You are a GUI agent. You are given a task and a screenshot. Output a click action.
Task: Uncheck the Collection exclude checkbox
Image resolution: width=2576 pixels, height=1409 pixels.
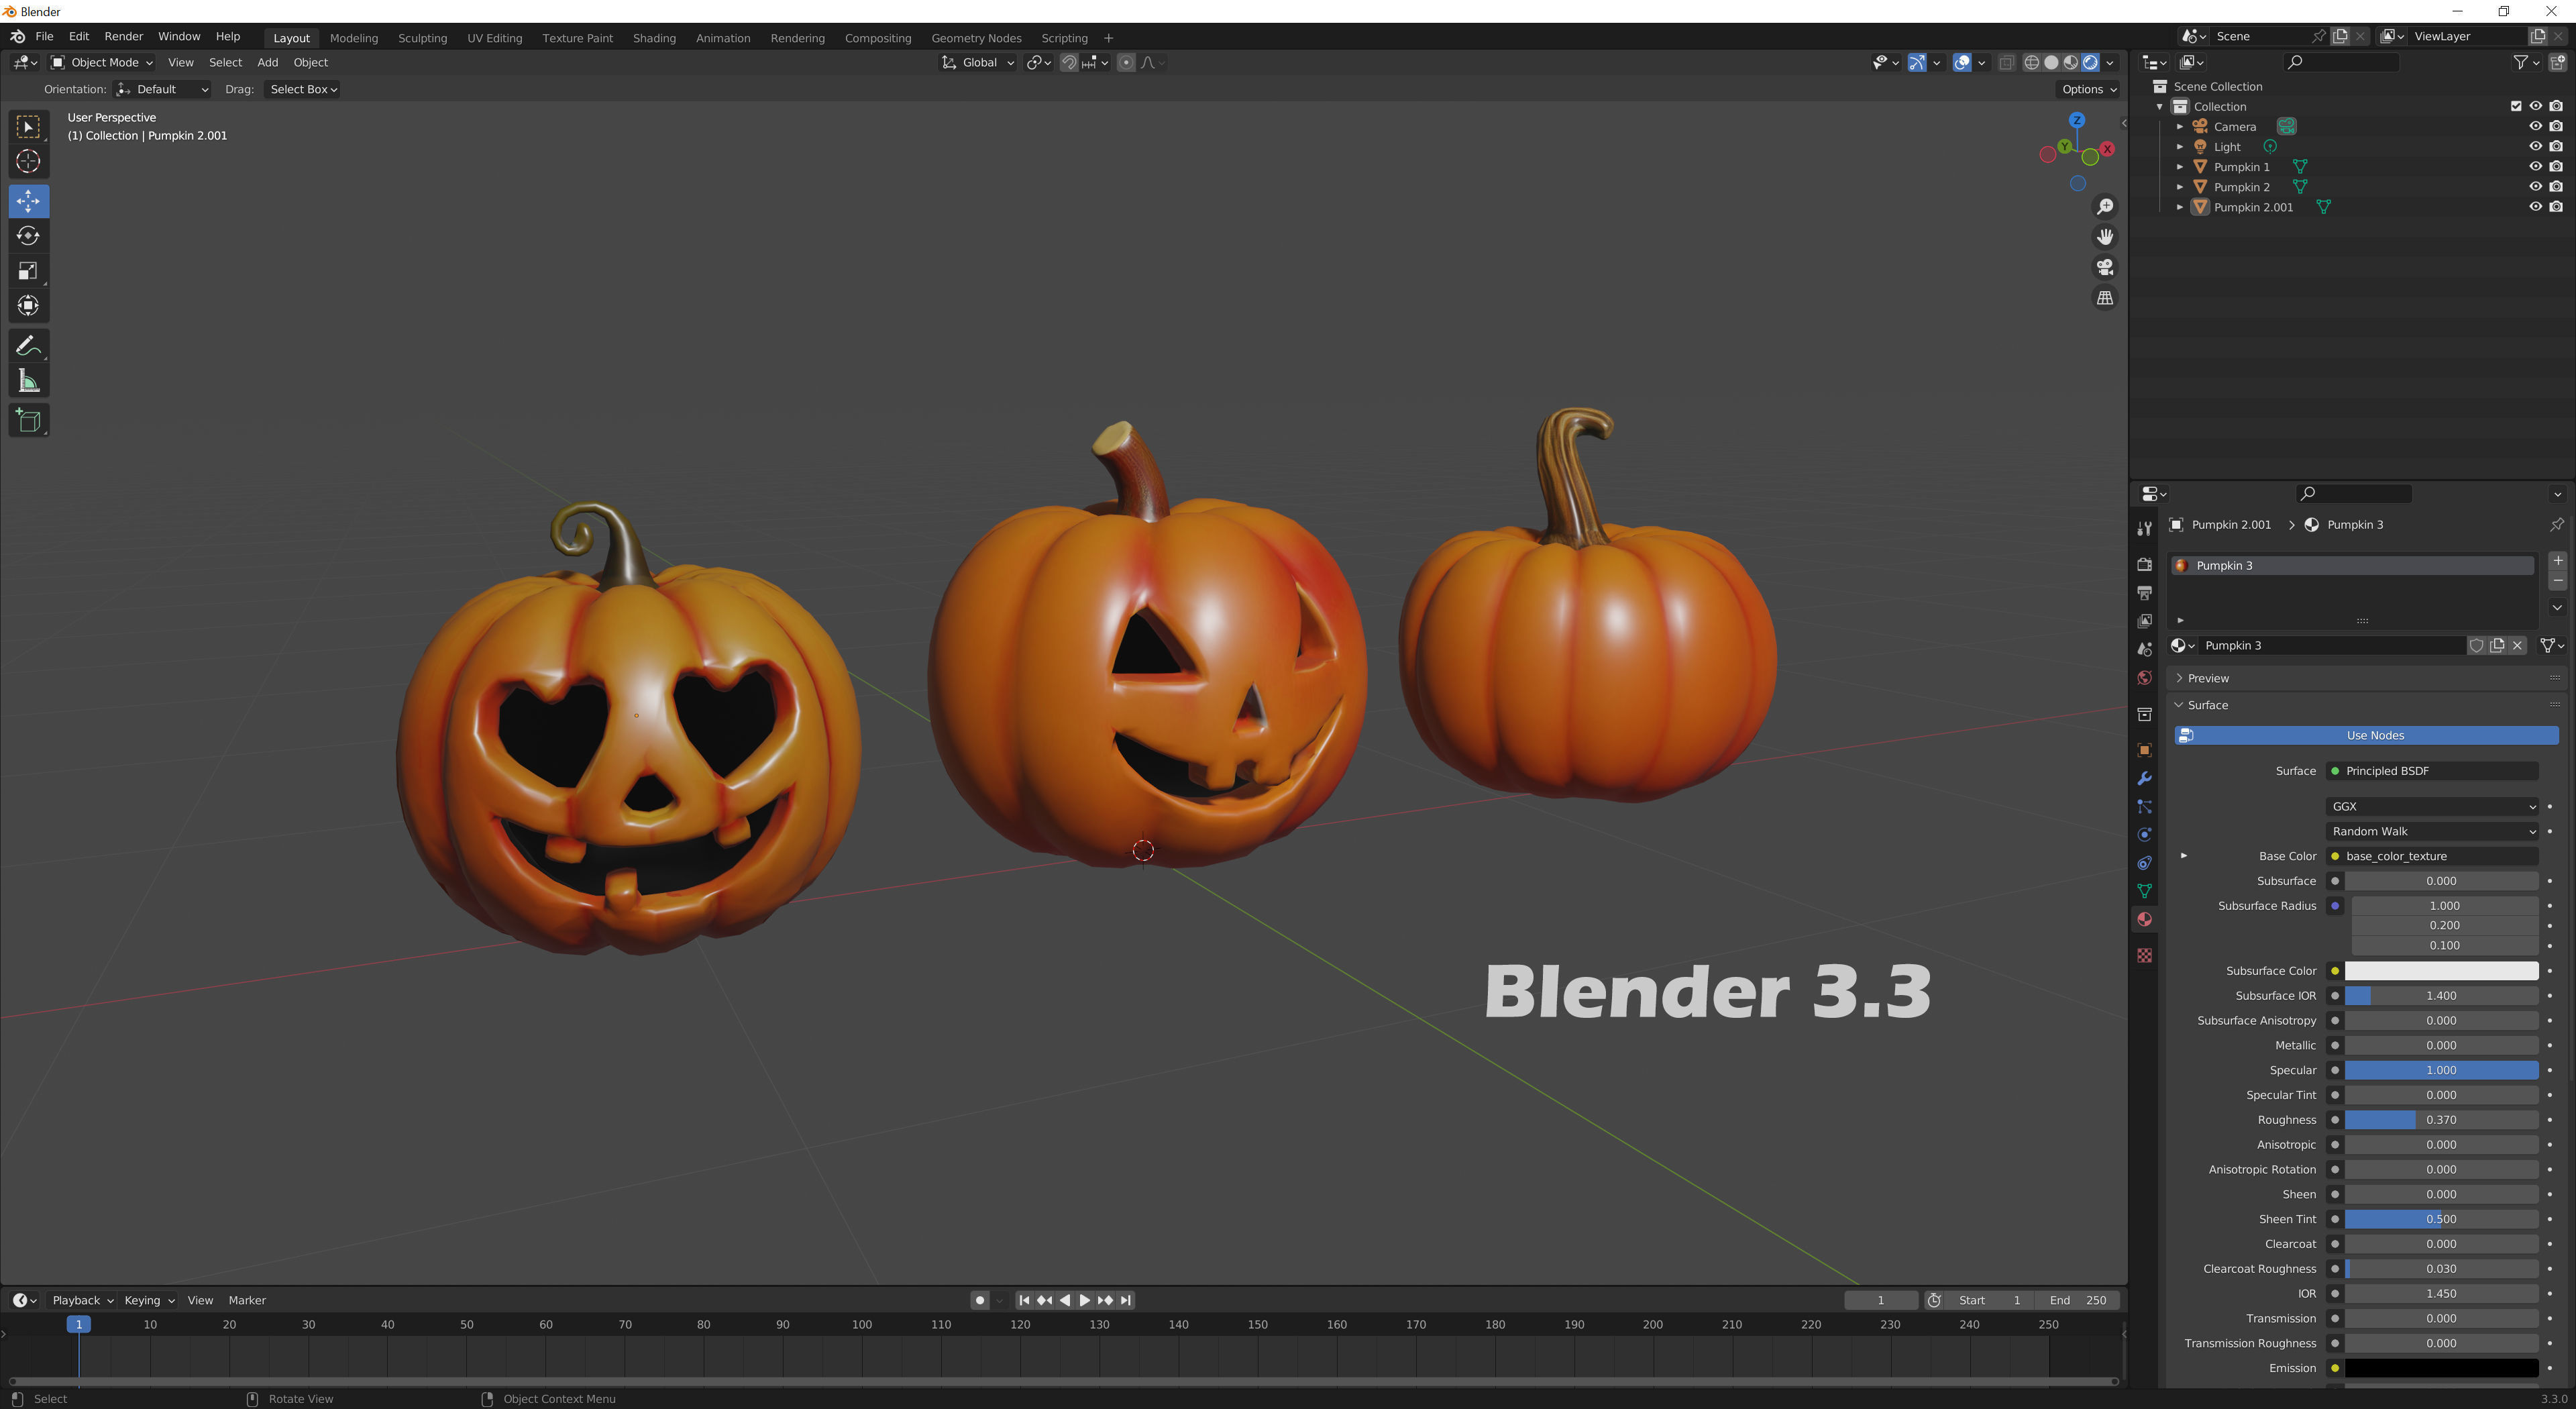click(x=2516, y=106)
